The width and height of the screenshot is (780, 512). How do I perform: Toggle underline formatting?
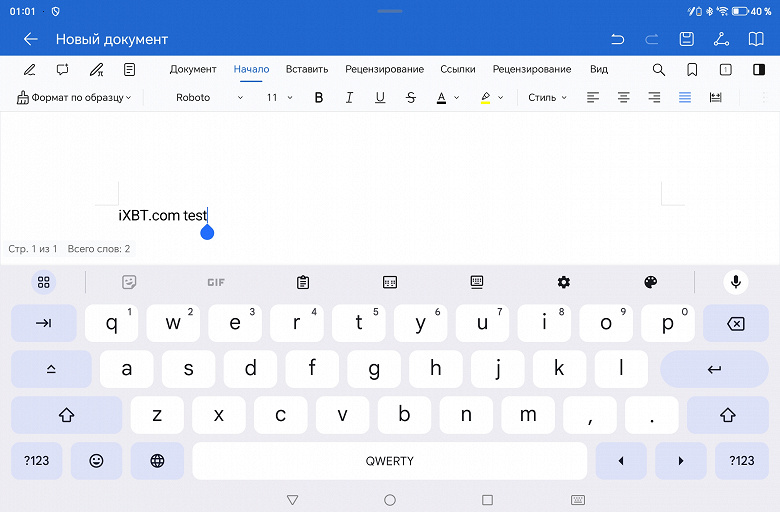point(380,98)
